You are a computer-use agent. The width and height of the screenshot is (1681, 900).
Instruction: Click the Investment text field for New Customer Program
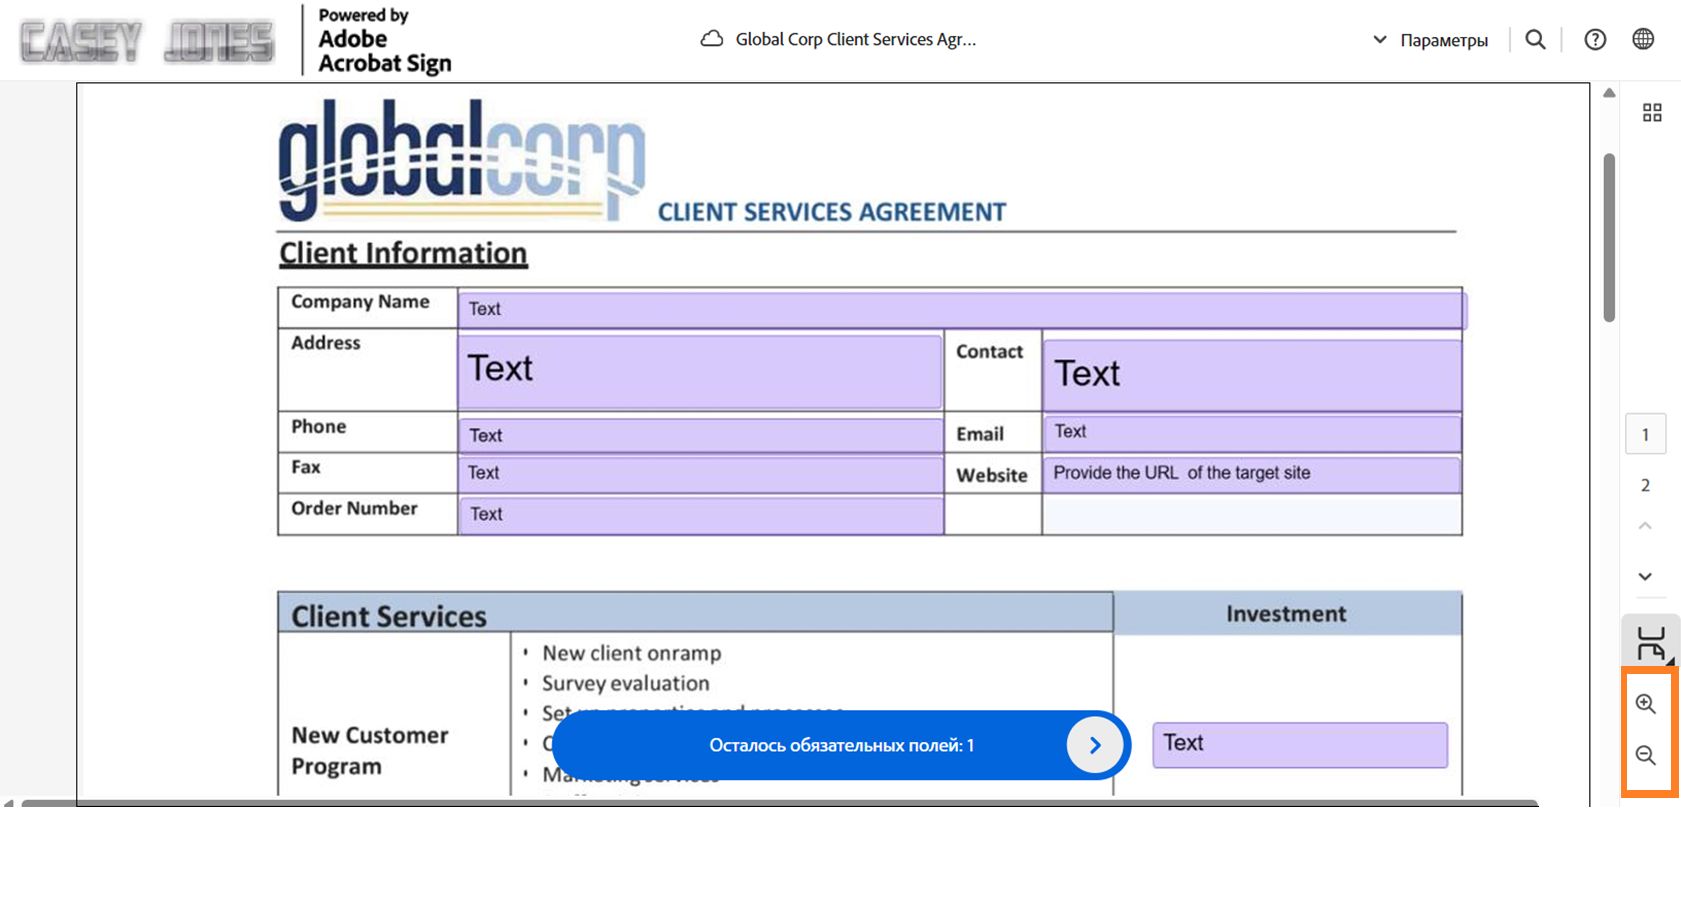(1300, 745)
